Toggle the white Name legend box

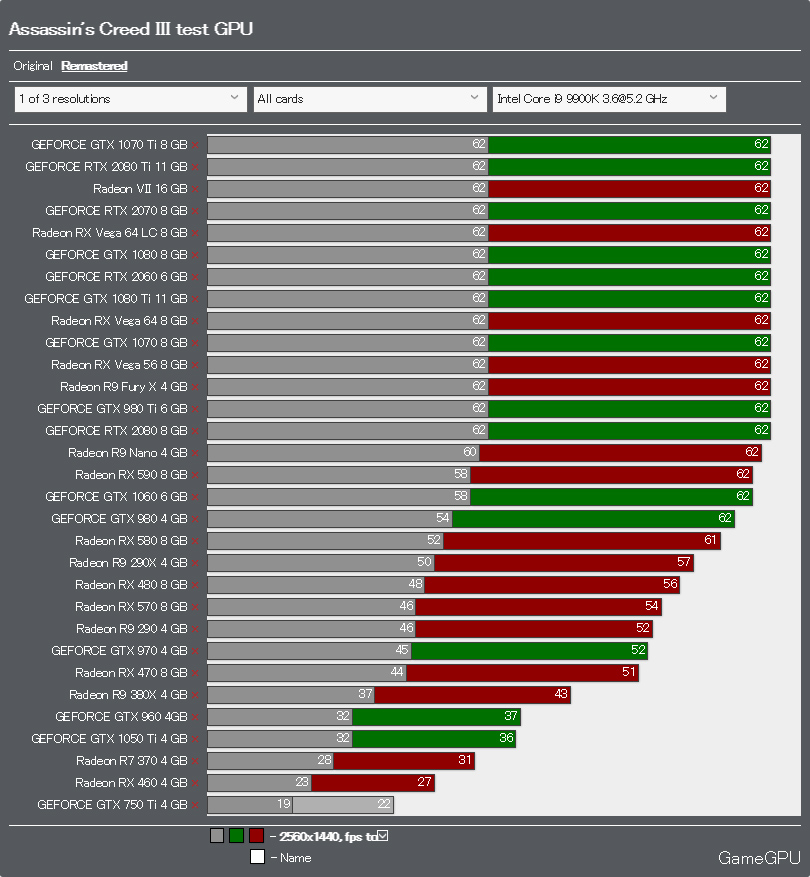click(x=257, y=857)
